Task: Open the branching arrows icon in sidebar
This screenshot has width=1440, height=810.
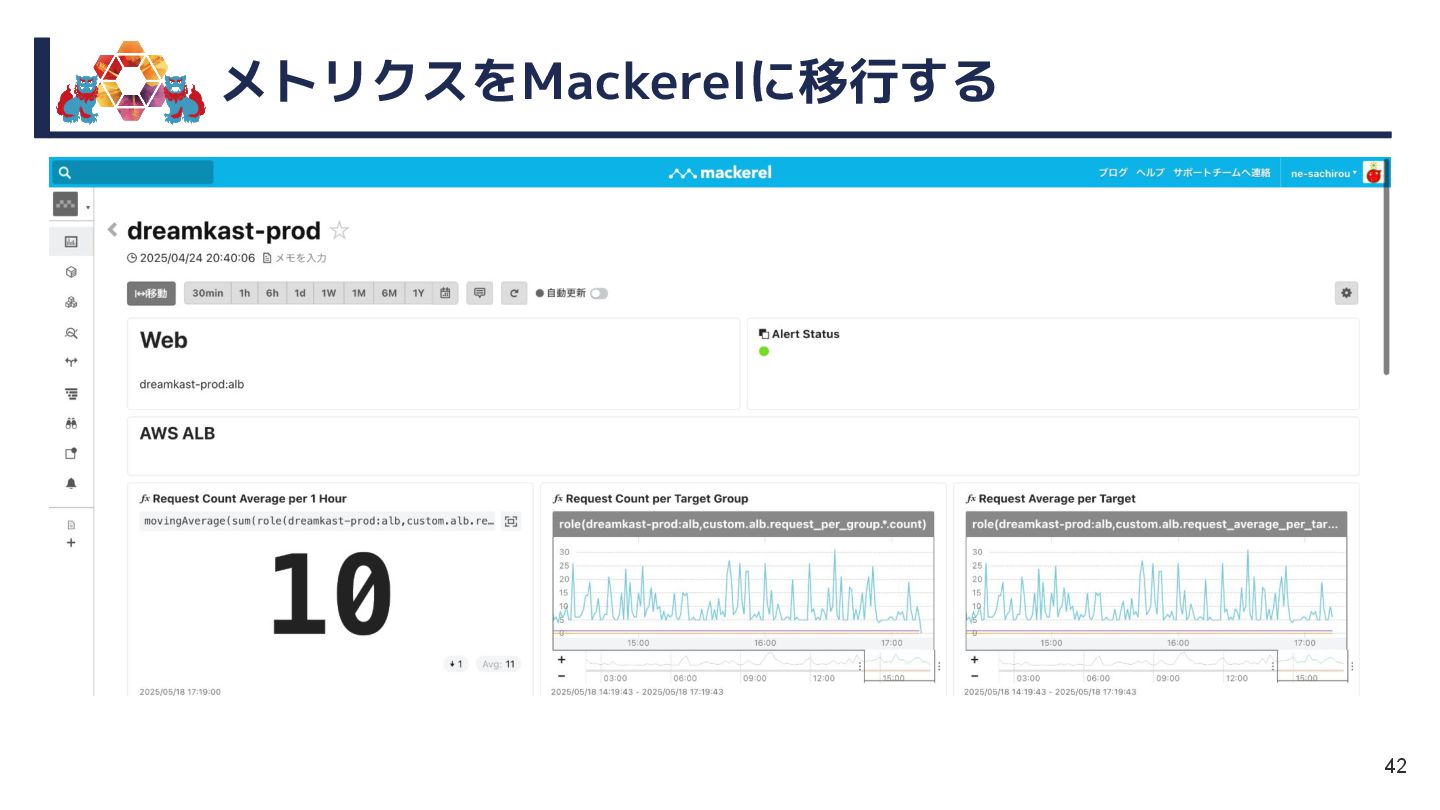Action: point(71,363)
